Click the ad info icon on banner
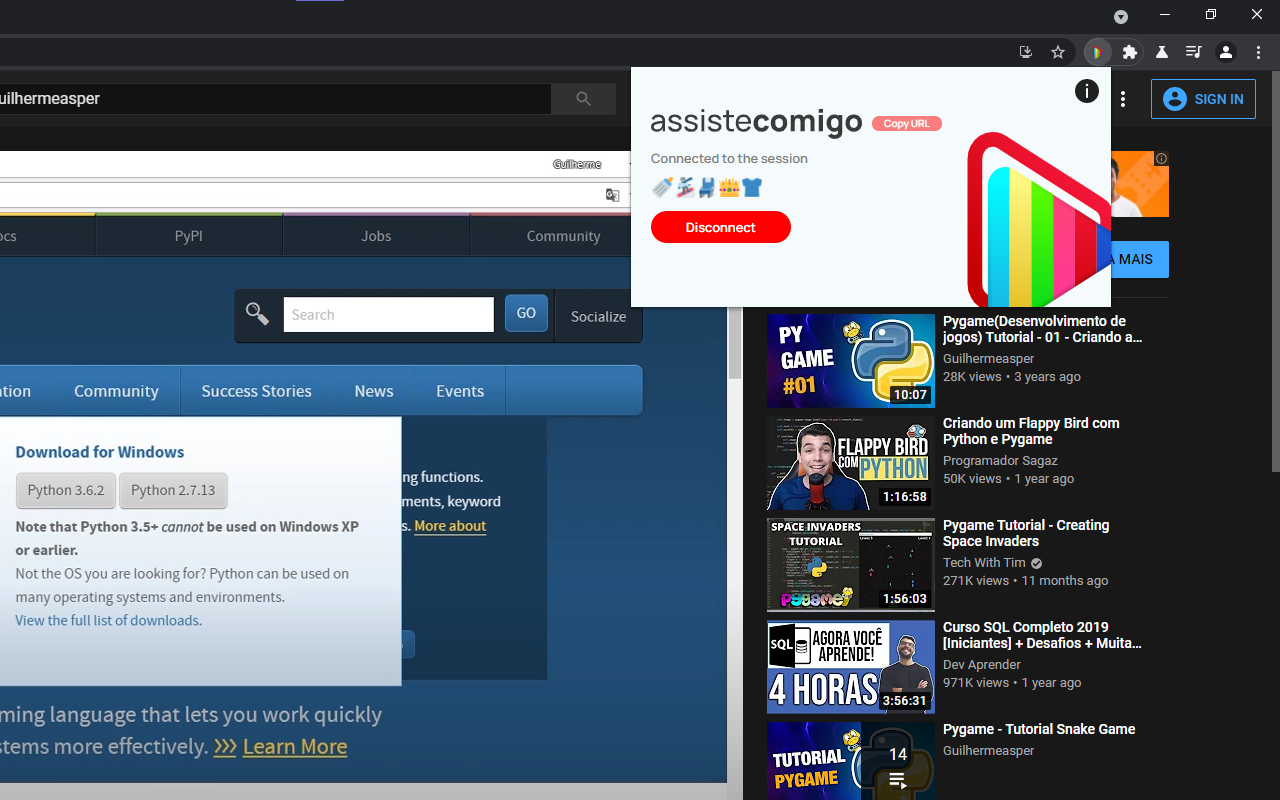Screen dimensions: 1280x800 (1161, 158)
